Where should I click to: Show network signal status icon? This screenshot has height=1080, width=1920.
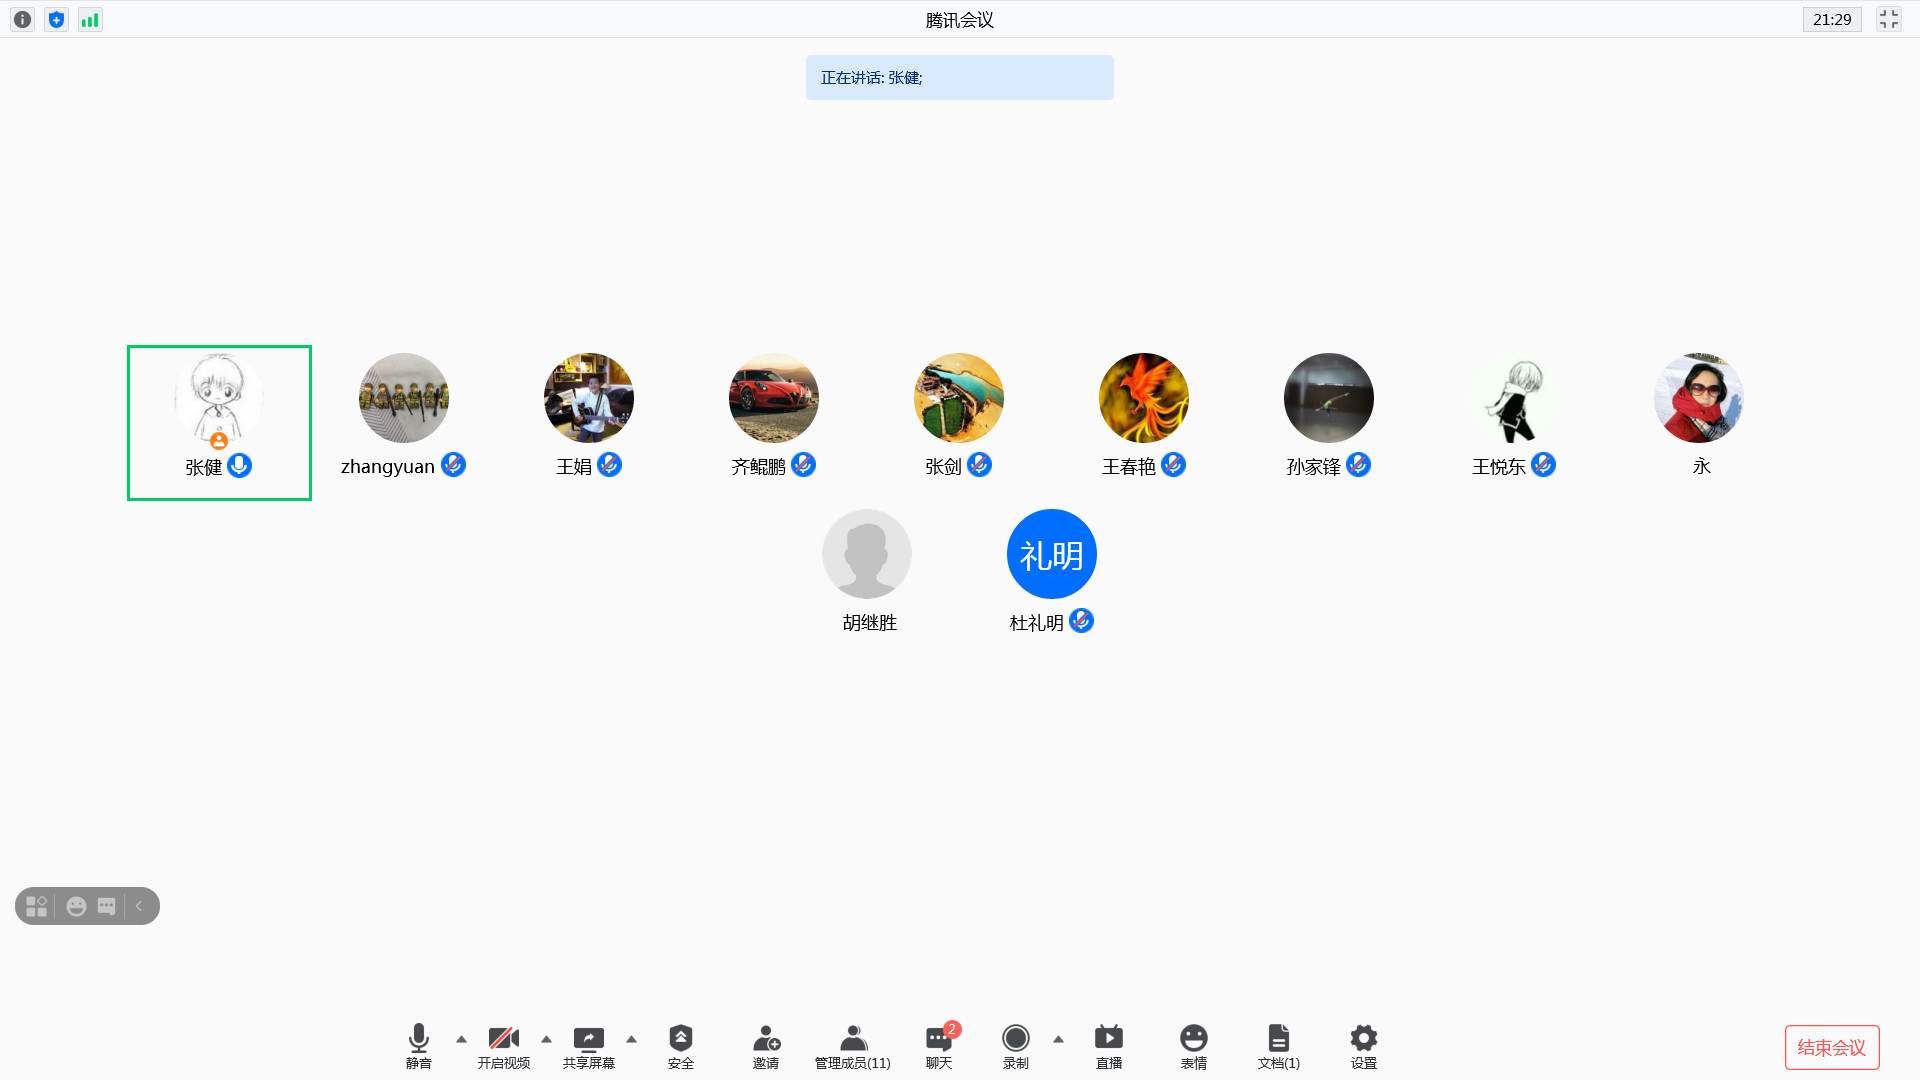90,20
